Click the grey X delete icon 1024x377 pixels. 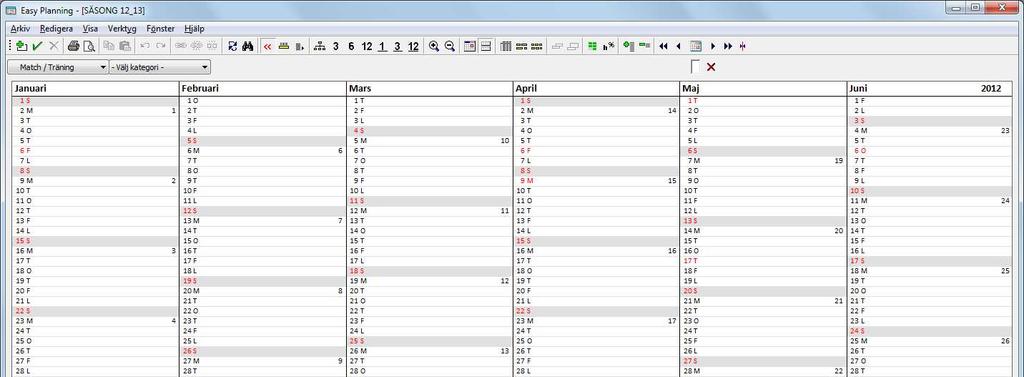[54, 46]
